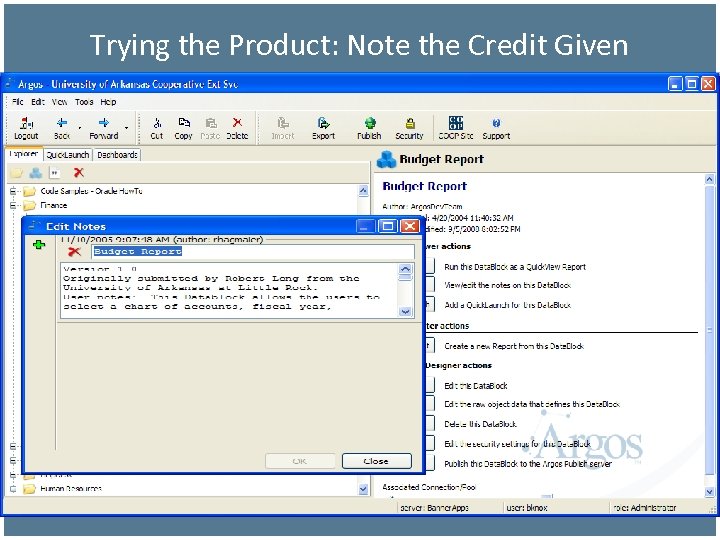The image size is (720, 540).
Task: Click the Publish globe icon
Action: point(370,123)
